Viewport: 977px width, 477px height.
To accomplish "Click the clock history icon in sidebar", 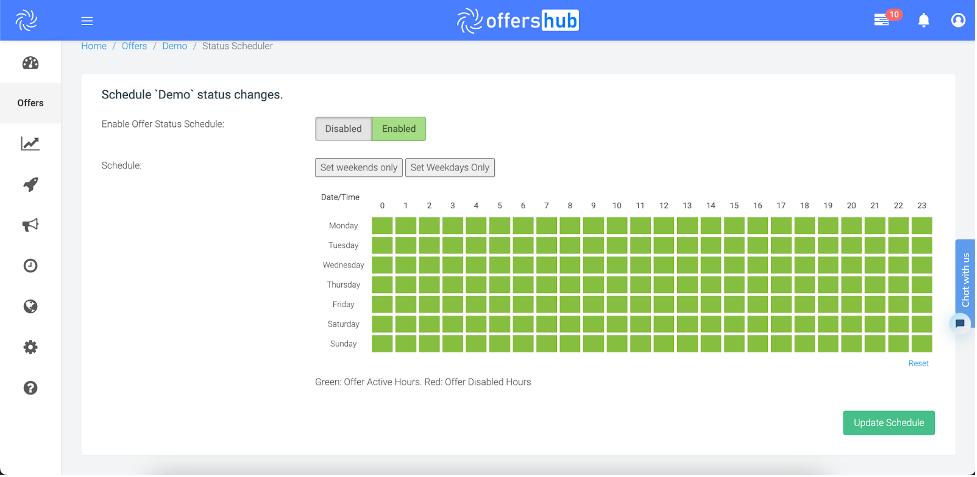I will pos(30,265).
